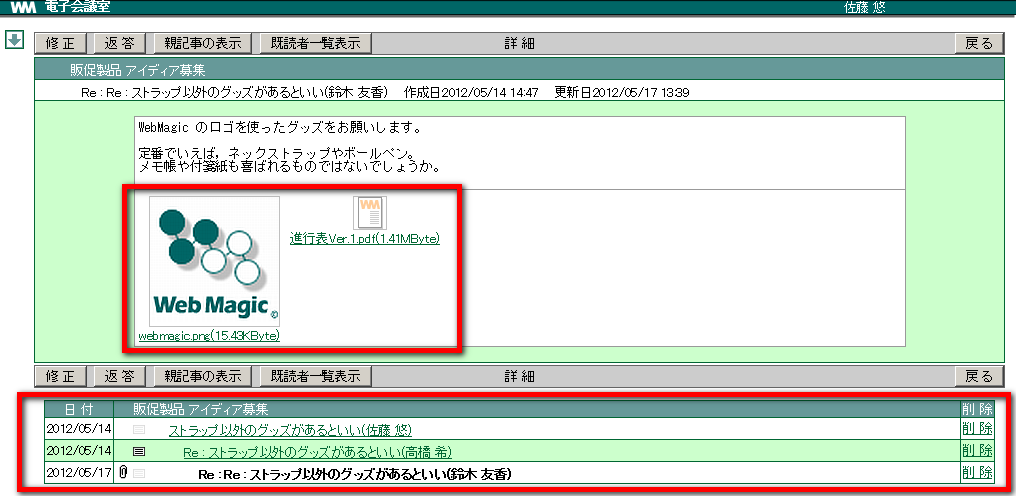Open reply Re: ストラップ以外のグッズがあるといい(高橋 希)
Screen dimensions: 1016x496
point(318,452)
